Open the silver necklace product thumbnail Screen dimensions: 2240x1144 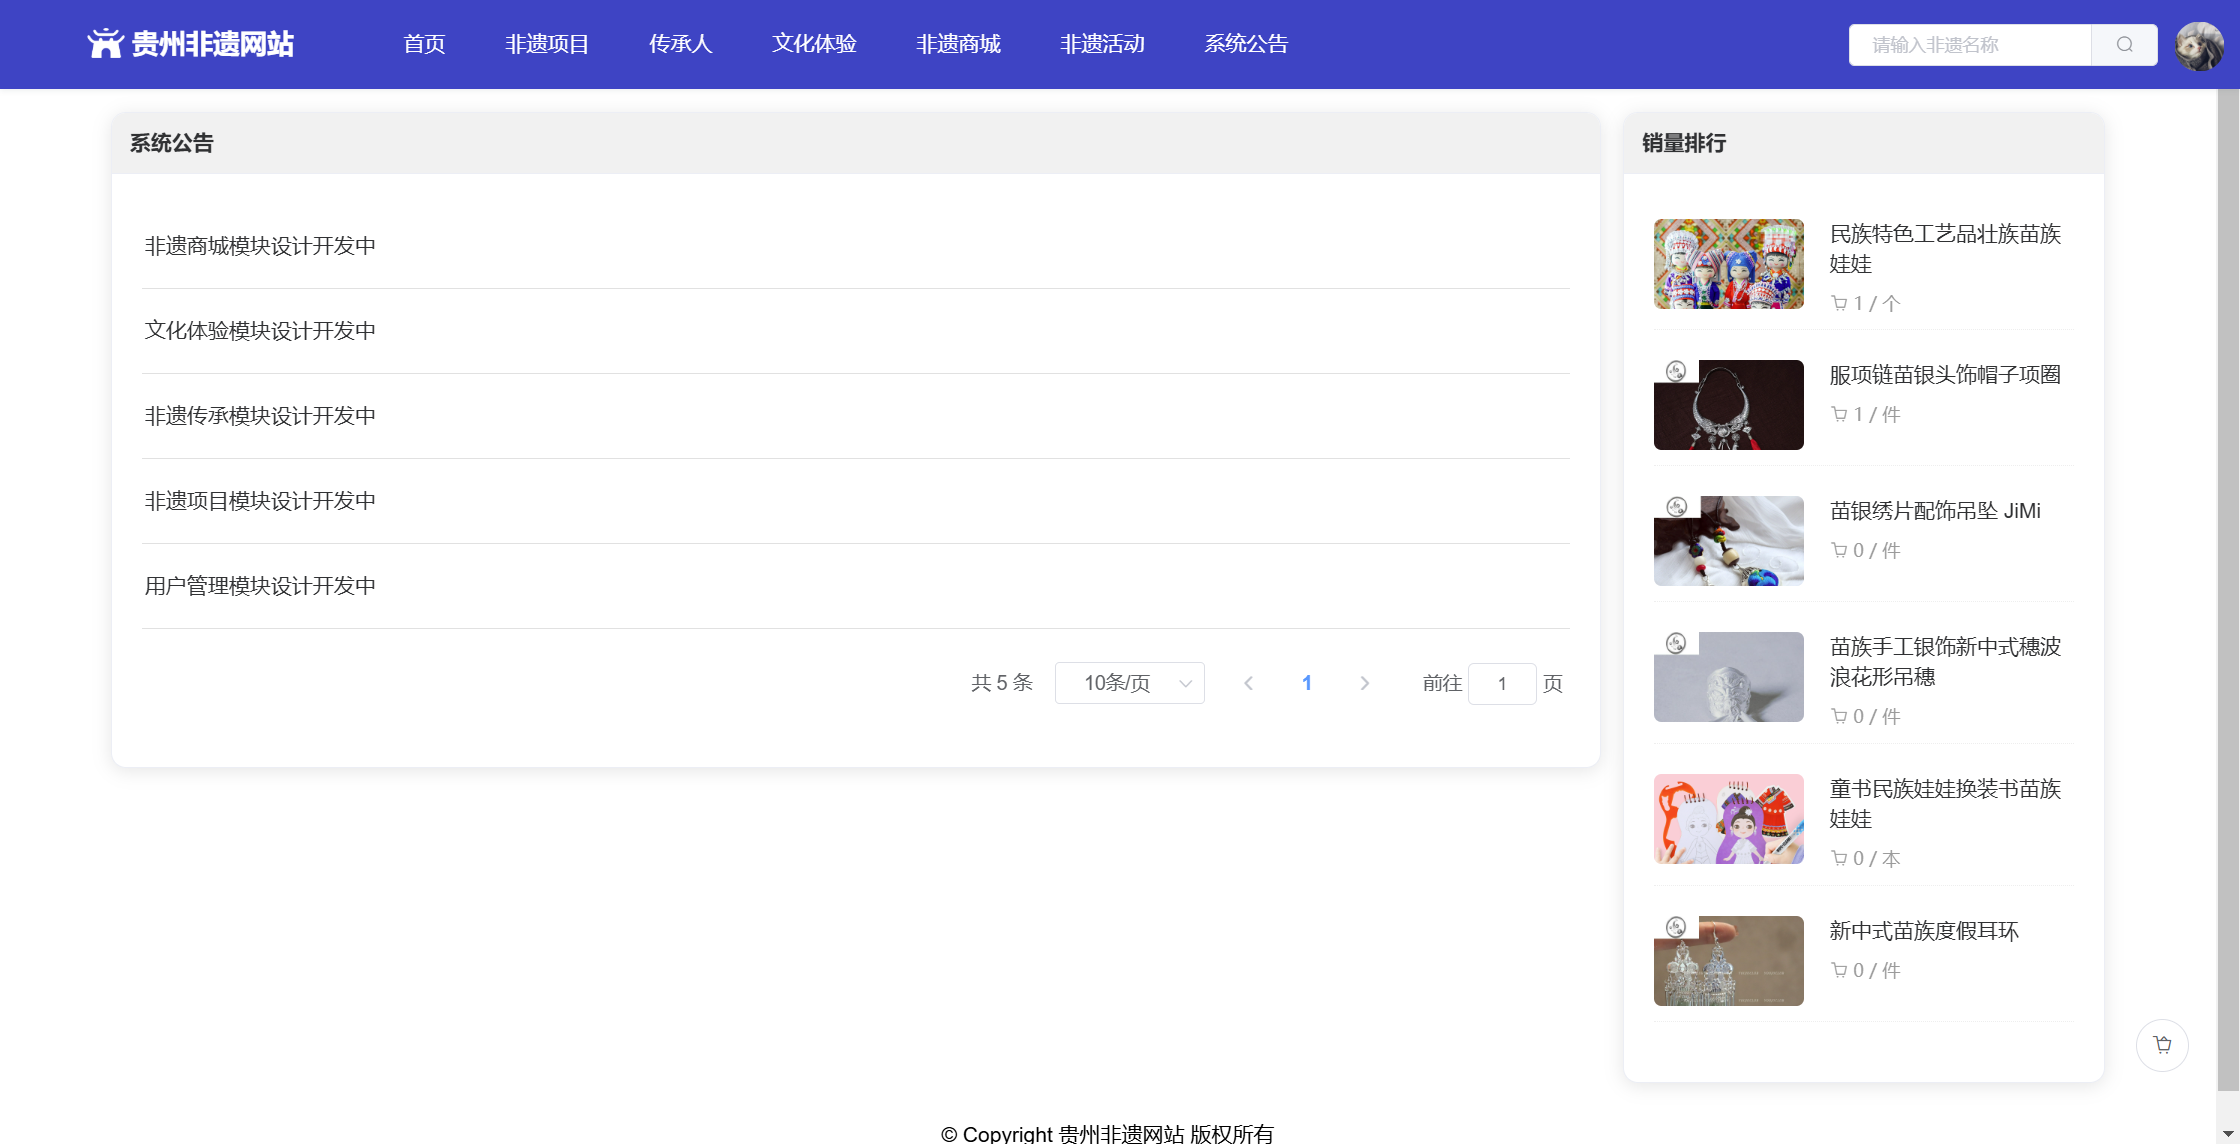pyautogui.click(x=1728, y=405)
